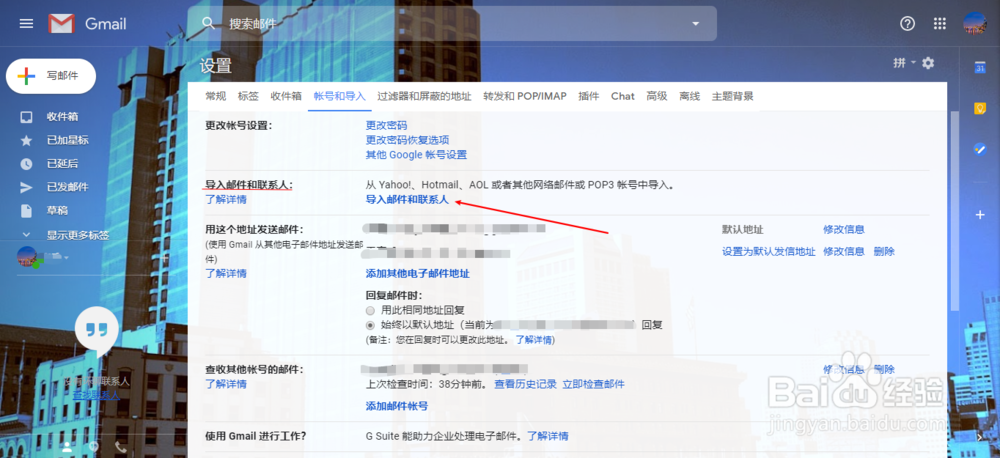
Task: Click the 添加邮件帐号 link
Action: click(x=397, y=406)
